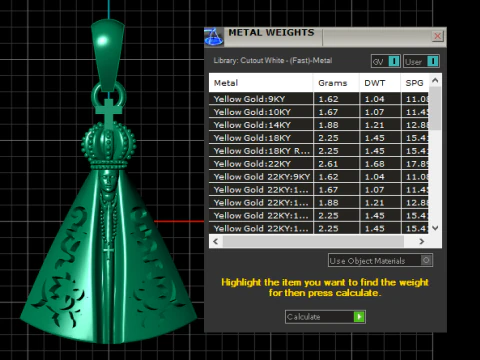Sort by the Grams column header

[336, 83]
